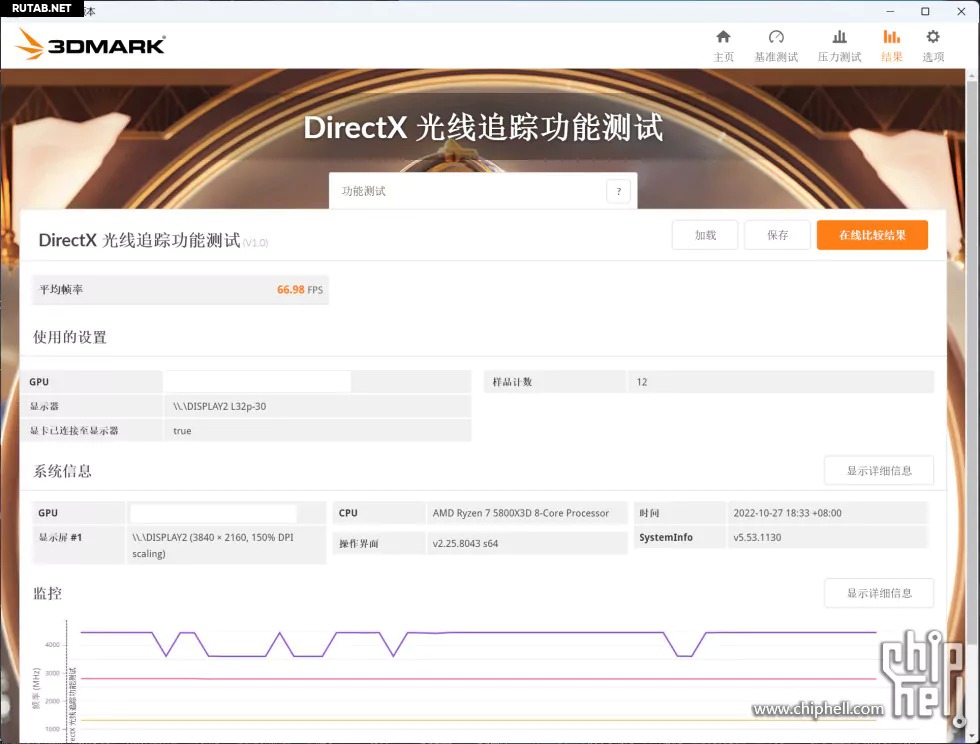Viewport: 980px width, 744px height.
Task: Open the Stress Test (压力测试) icon
Action: tap(839, 37)
